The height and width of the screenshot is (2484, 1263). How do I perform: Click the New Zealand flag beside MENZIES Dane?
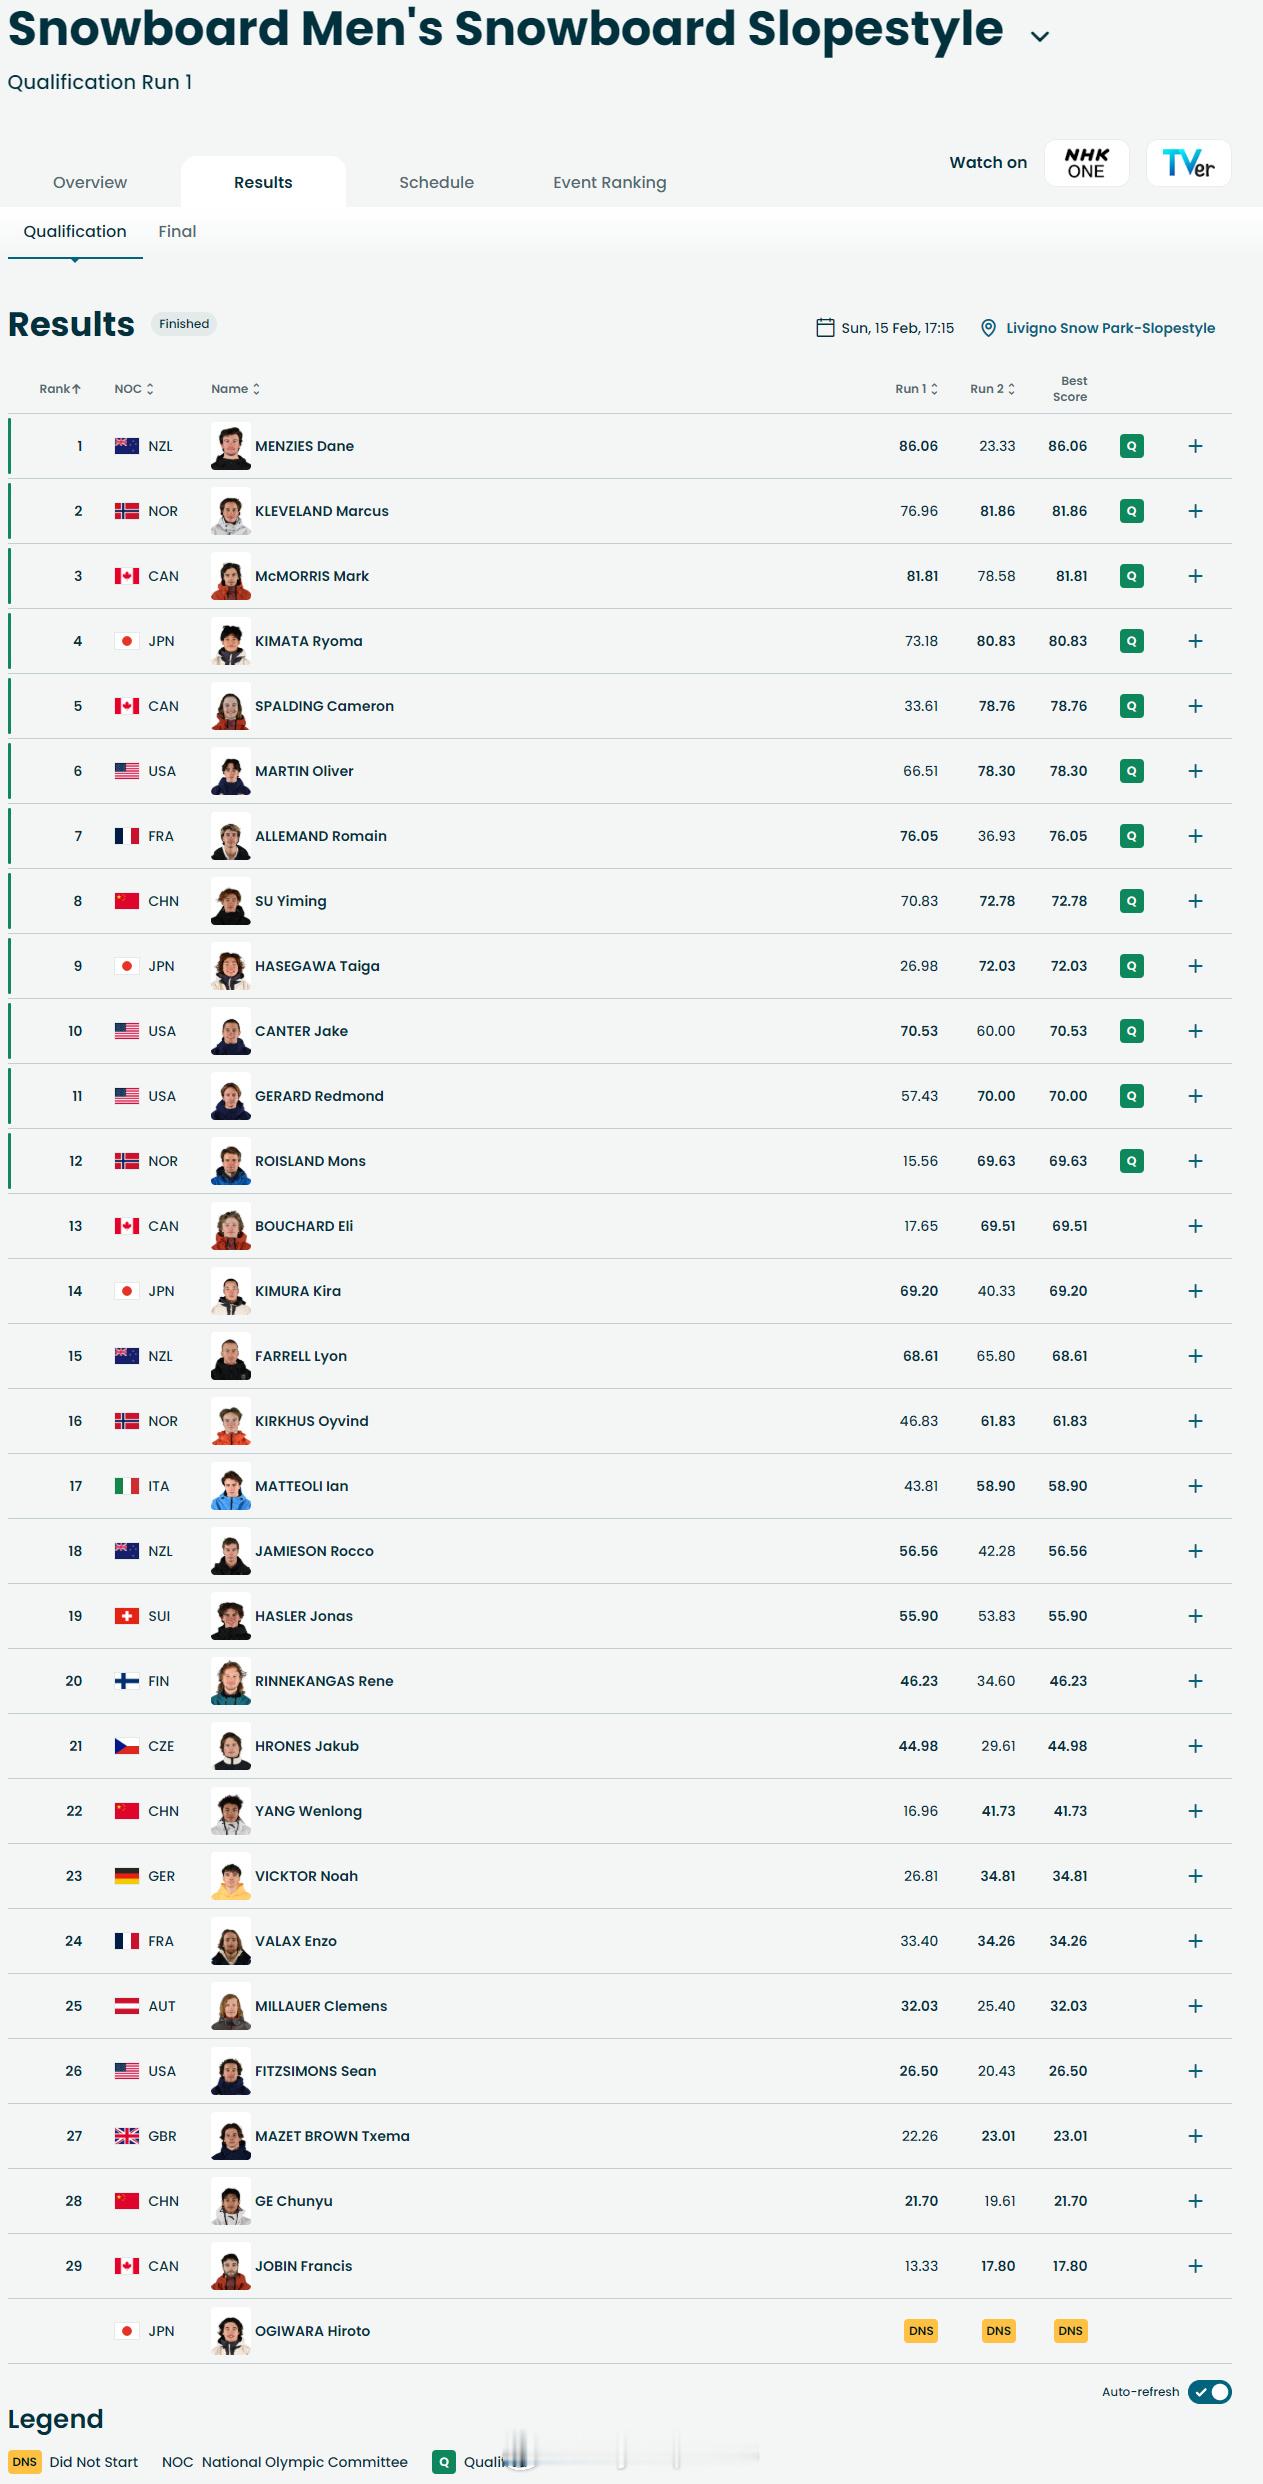(127, 446)
